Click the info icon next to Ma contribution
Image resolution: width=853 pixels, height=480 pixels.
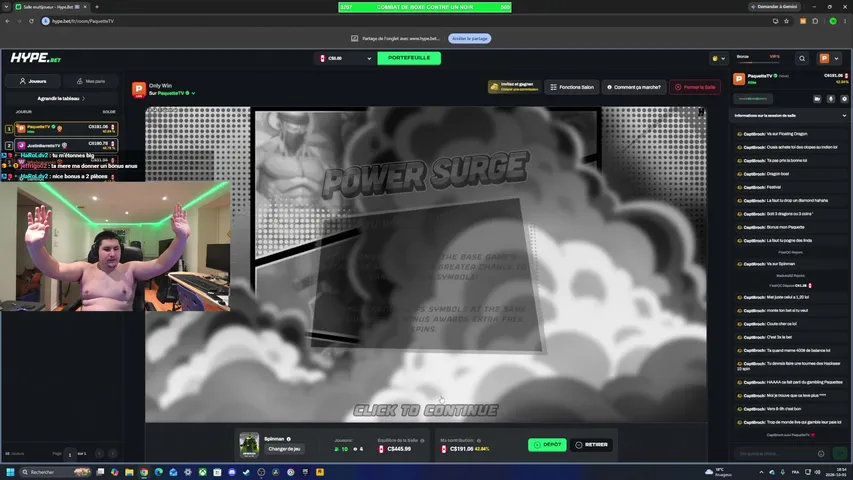479,441
